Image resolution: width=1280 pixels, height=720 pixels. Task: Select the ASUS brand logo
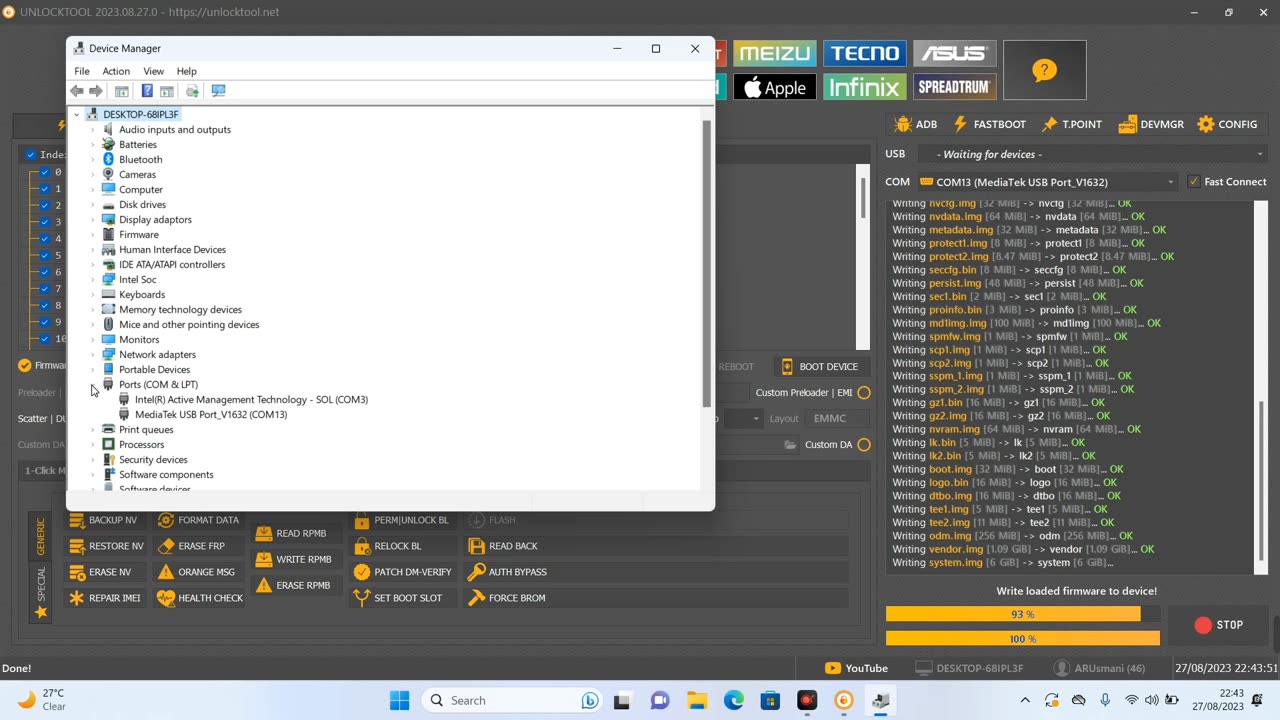point(954,54)
